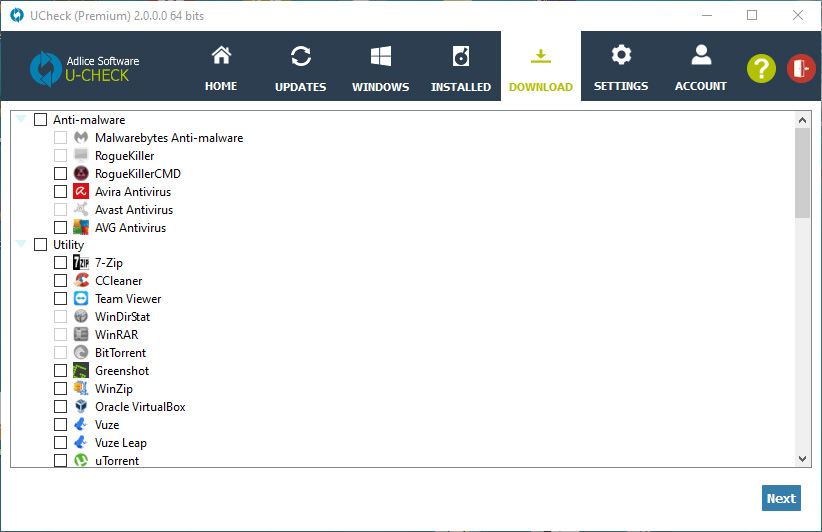Select all via Anti-malware group checkbox
The height and width of the screenshot is (532, 822).
tap(41, 120)
